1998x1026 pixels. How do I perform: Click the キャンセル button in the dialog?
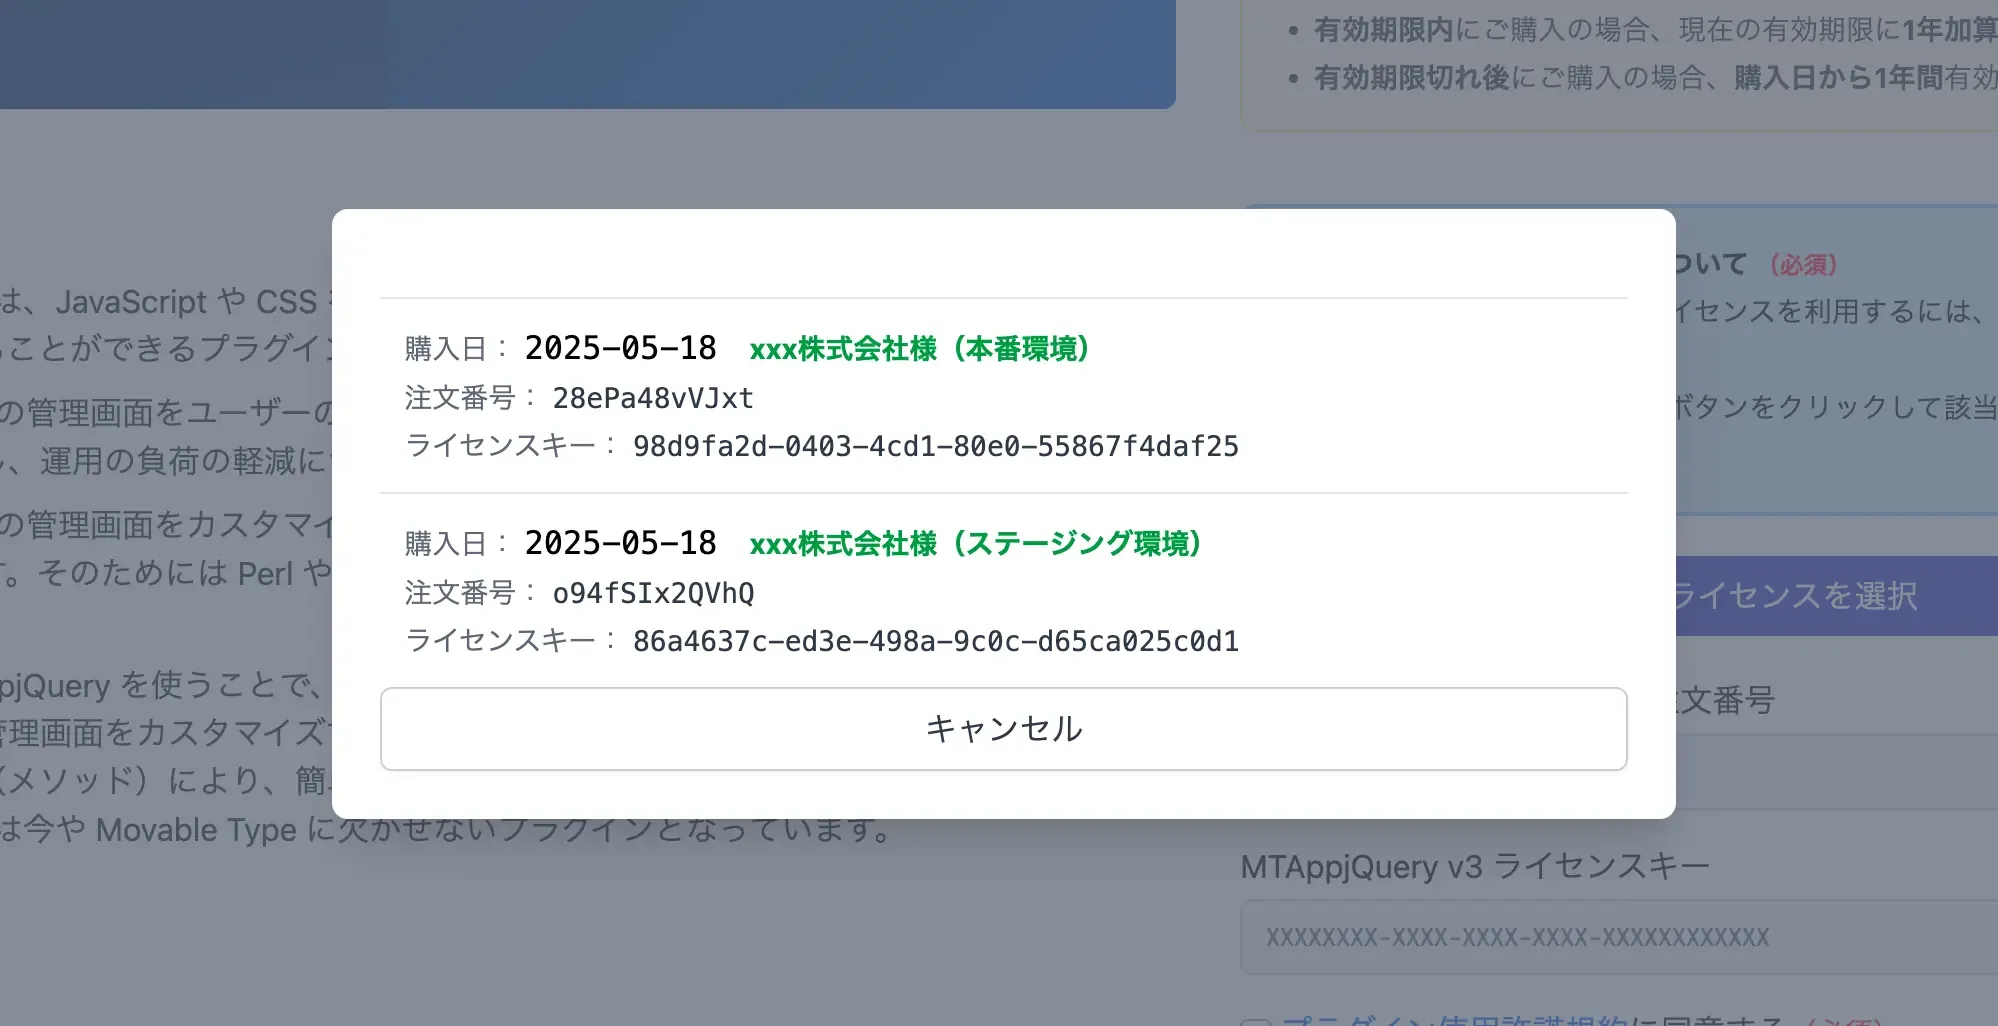tap(1003, 729)
